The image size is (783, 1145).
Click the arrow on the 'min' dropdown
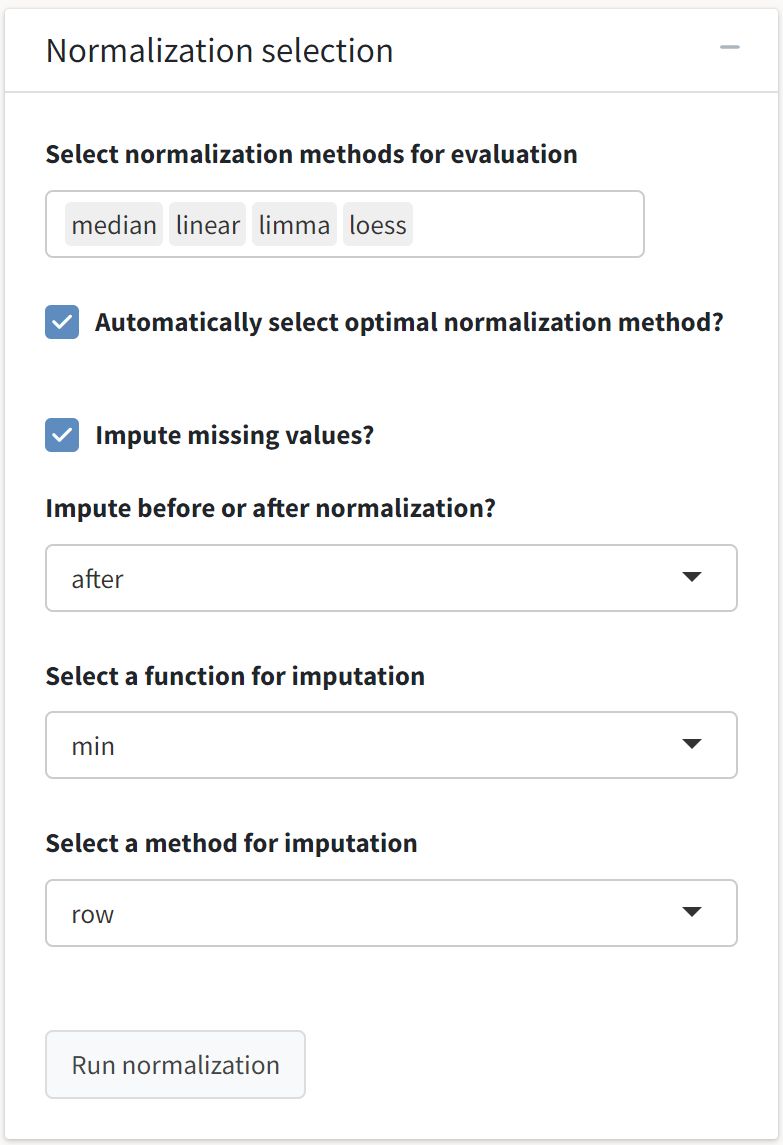(x=691, y=745)
